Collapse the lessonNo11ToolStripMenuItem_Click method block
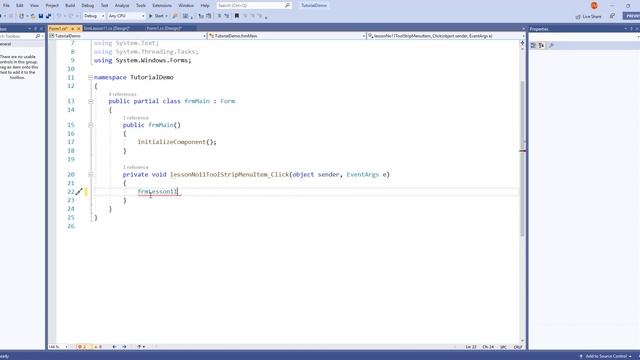The image size is (640, 360). coord(91,175)
